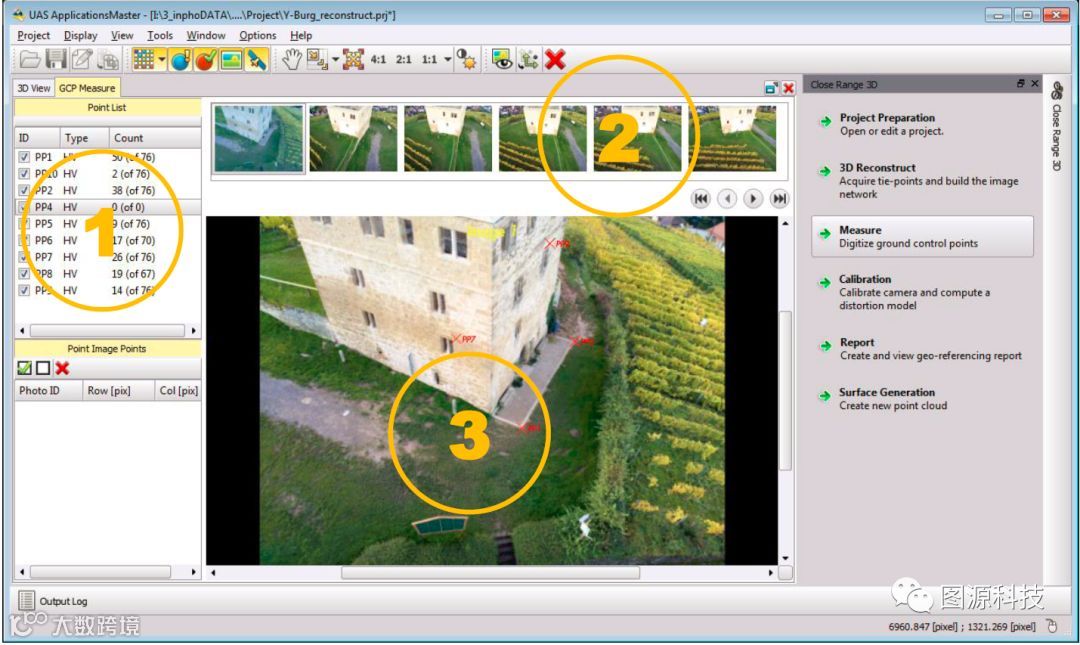Toggle the checkbox for point PP9

pyautogui.click(x=24, y=290)
